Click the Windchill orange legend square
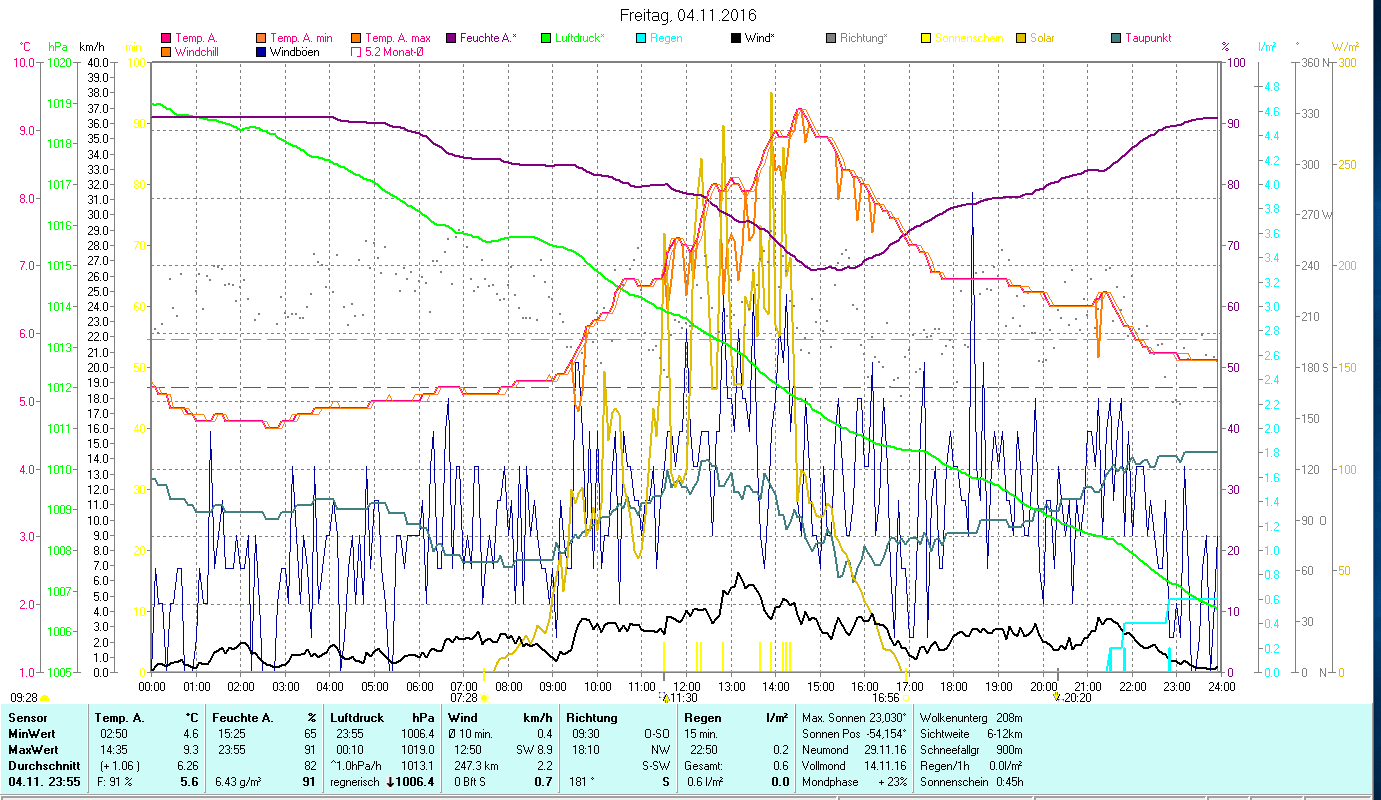The image size is (1381, 800). click(x=166, y=51)
